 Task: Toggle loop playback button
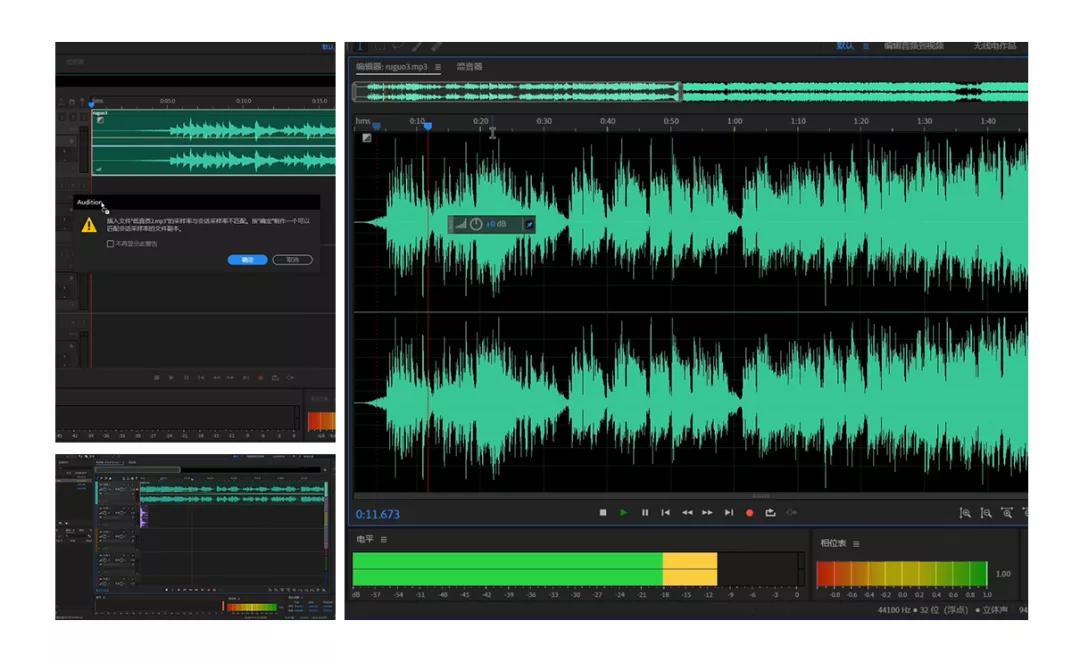point(771,513)
